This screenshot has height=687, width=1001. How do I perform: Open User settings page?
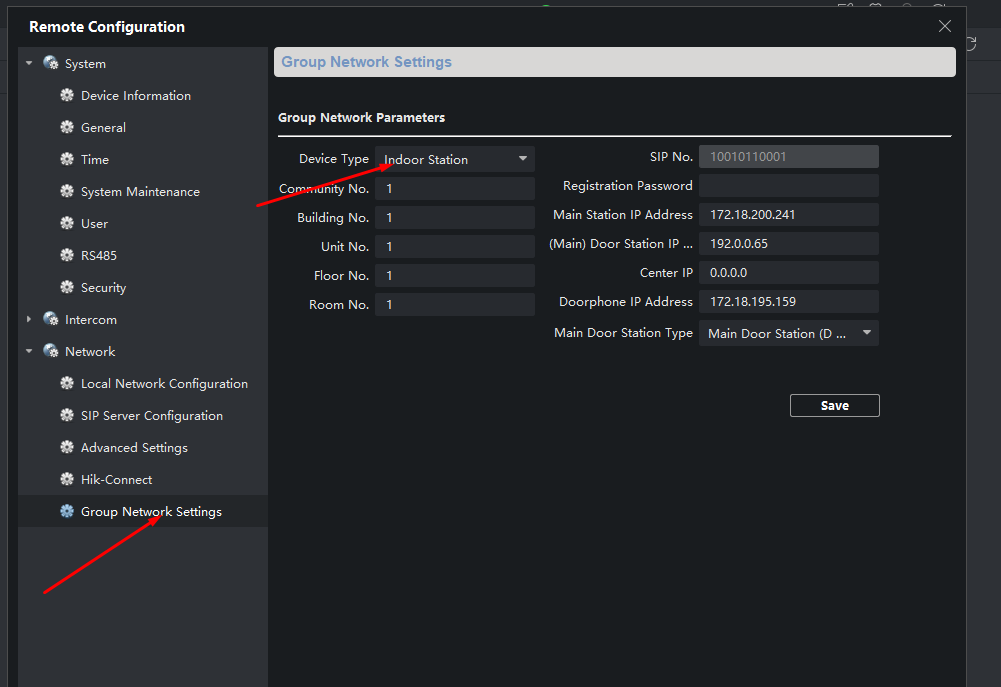[x=94, y=223]
